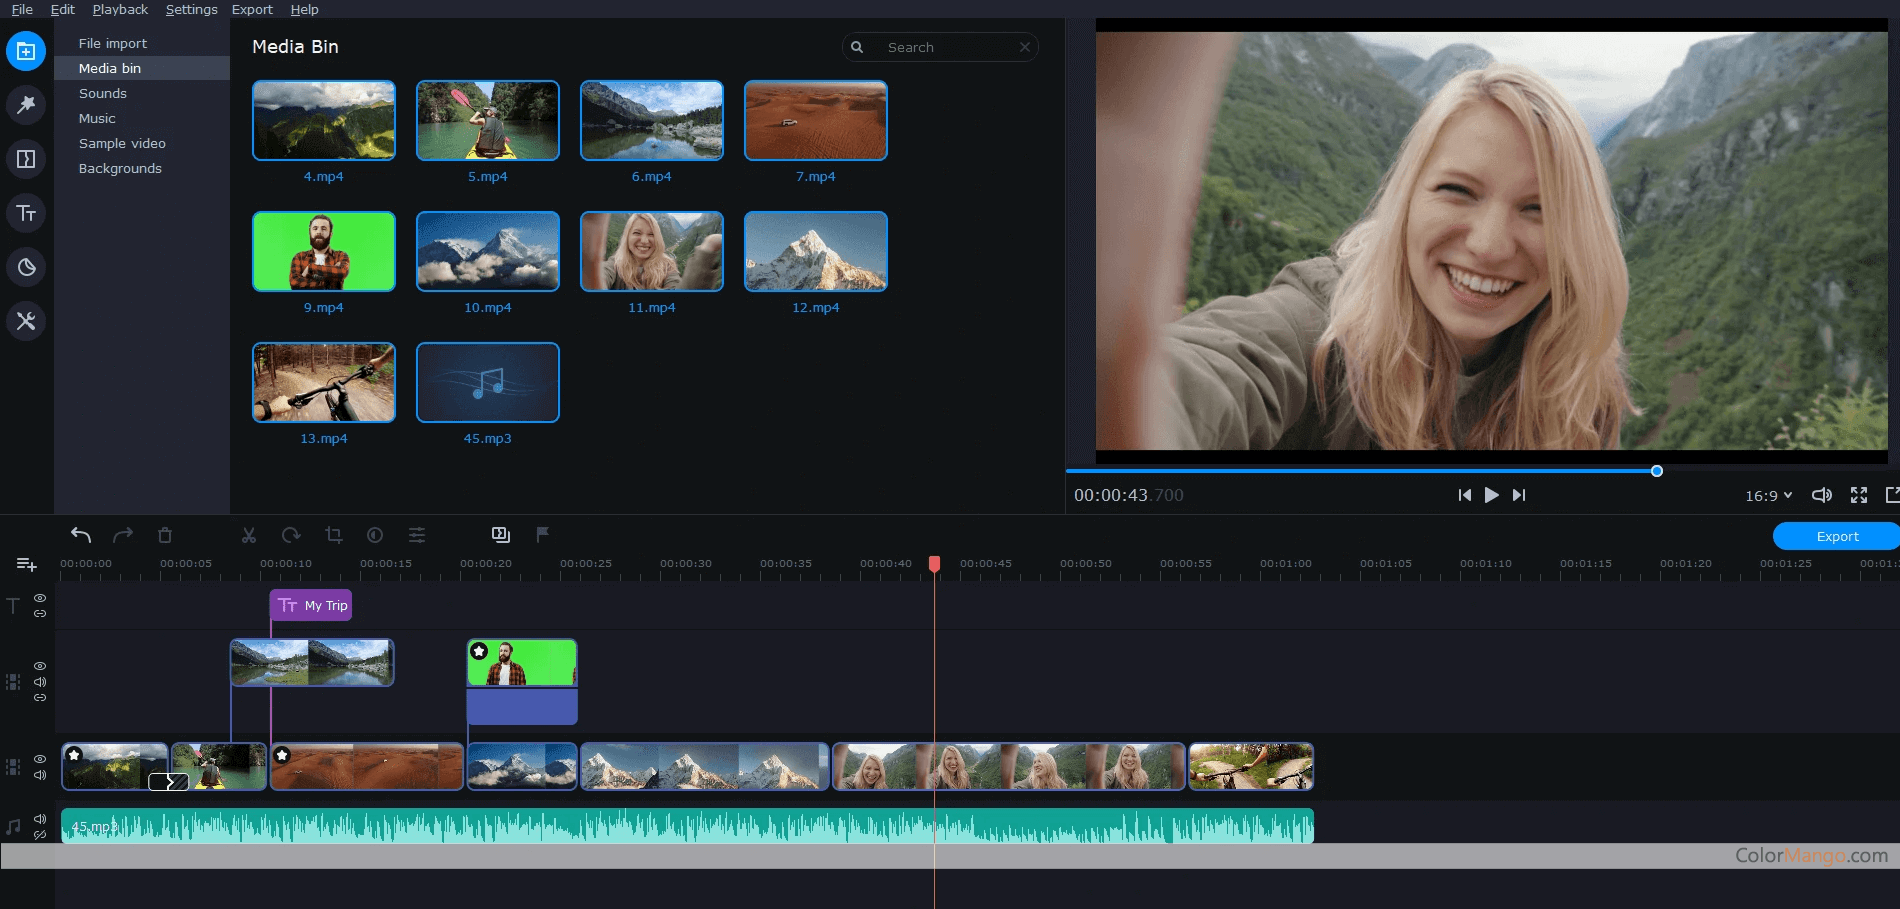Select Sample video in the sidebar
The height and width of the screenshot is (909, 1900).
122,143
